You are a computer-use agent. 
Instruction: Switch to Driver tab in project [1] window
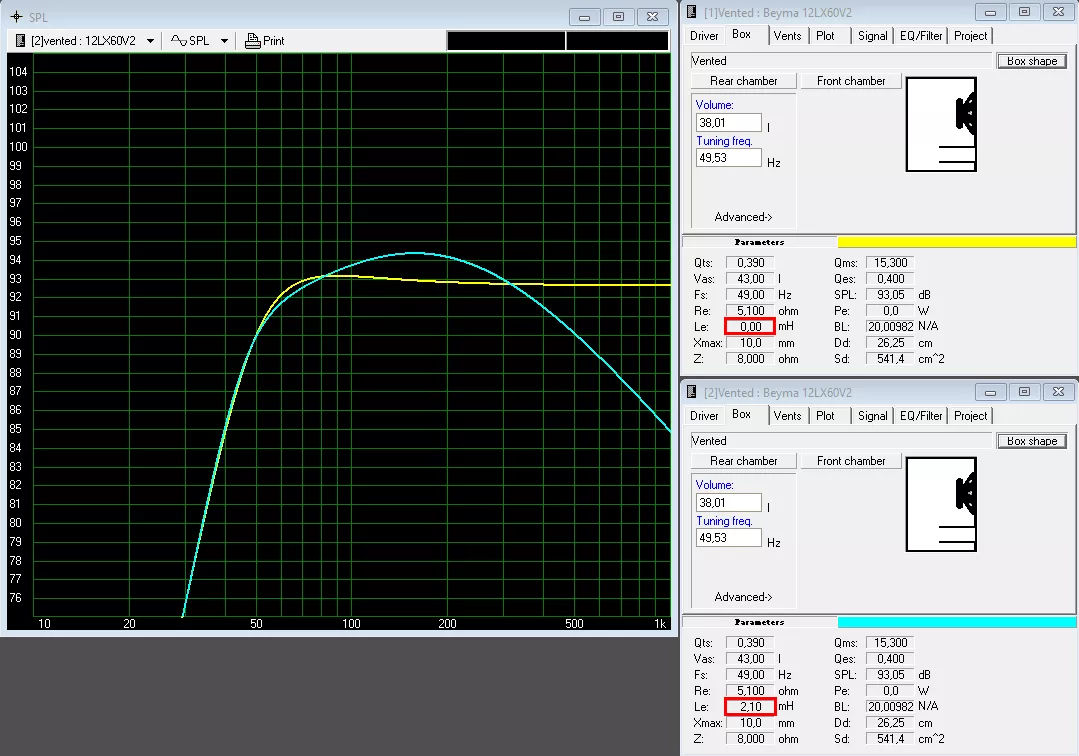(704, 35)
